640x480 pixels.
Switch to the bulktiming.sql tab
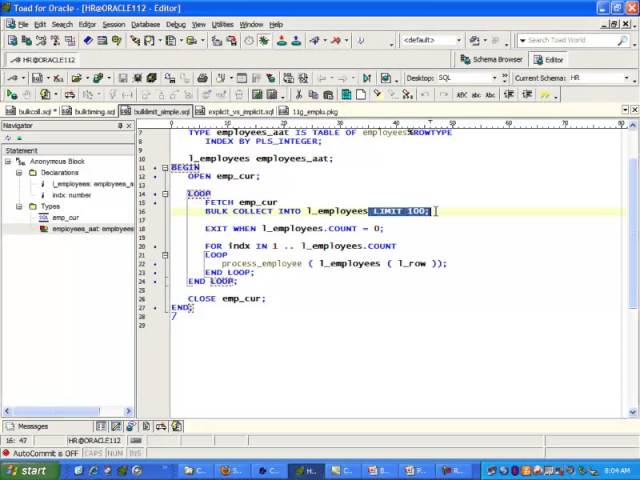pyautogui.click(x=89, y=111)
